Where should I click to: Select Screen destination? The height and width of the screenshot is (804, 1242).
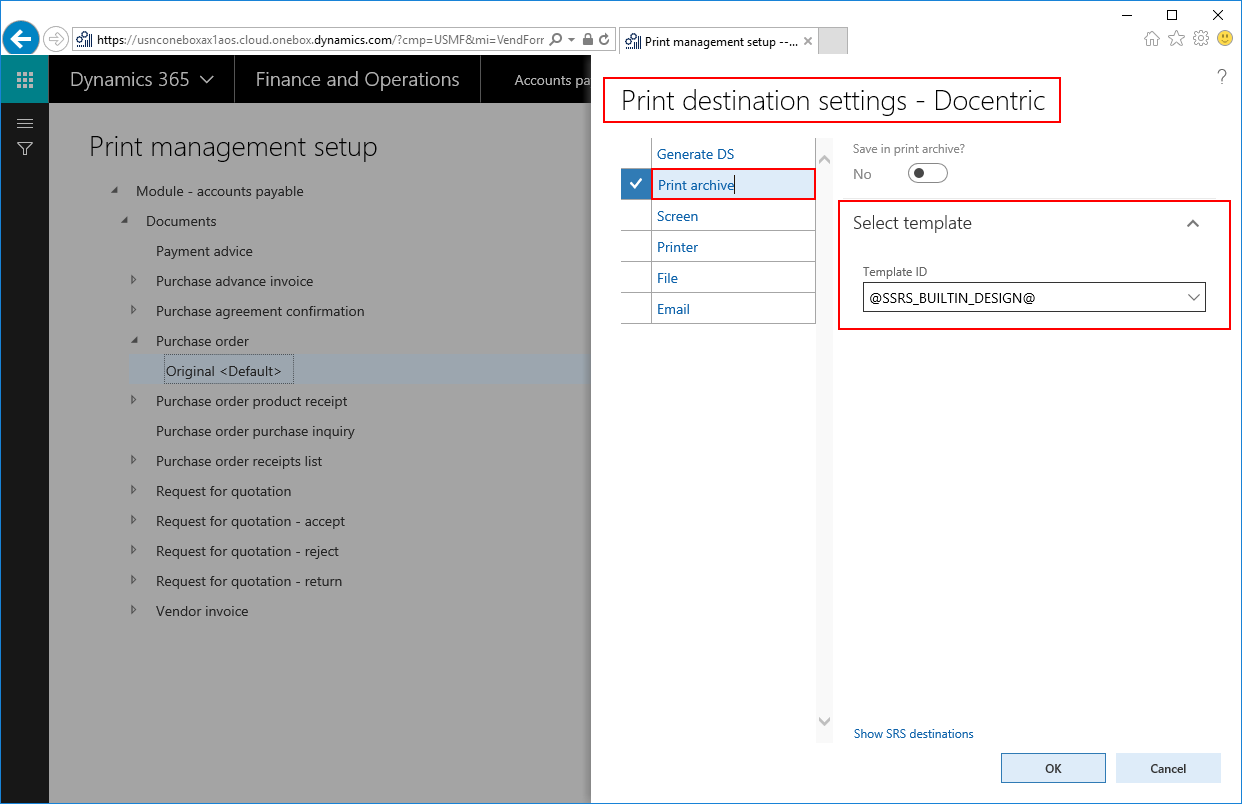[733, 216]
